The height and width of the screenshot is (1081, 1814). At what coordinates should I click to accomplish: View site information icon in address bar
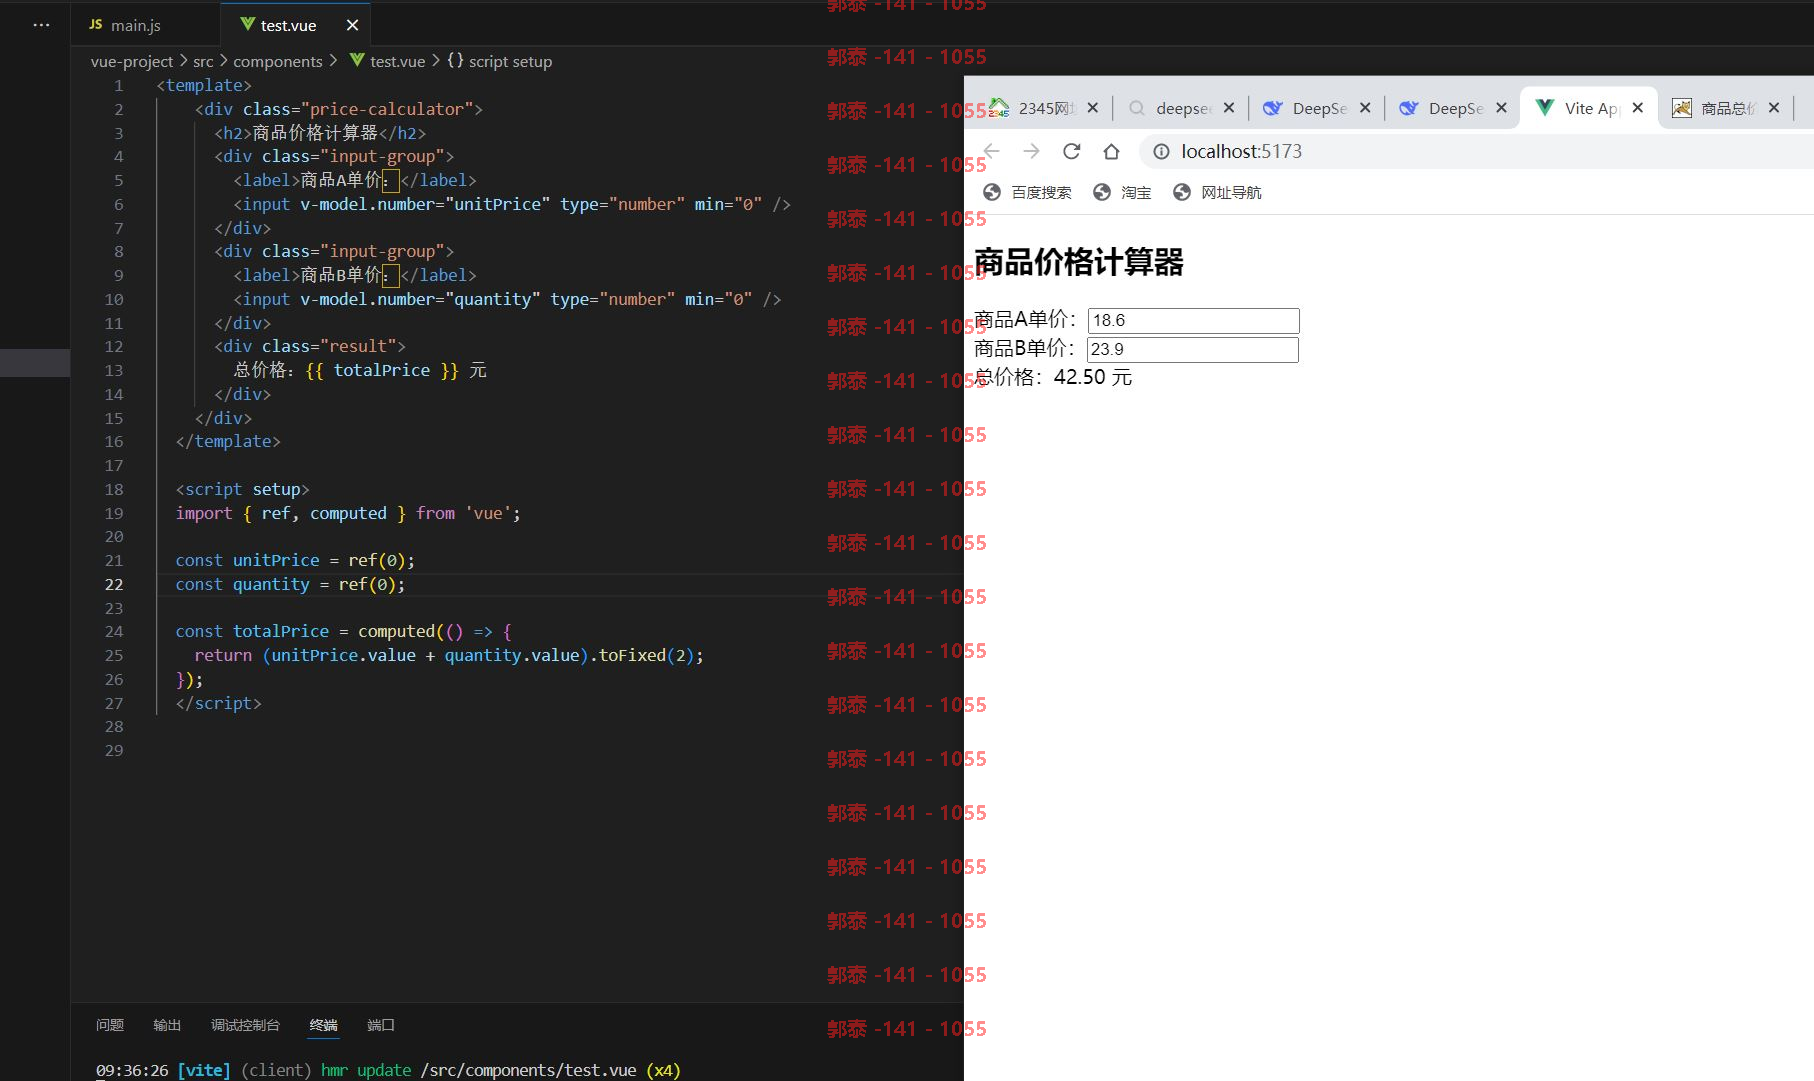click(1161, 151)
